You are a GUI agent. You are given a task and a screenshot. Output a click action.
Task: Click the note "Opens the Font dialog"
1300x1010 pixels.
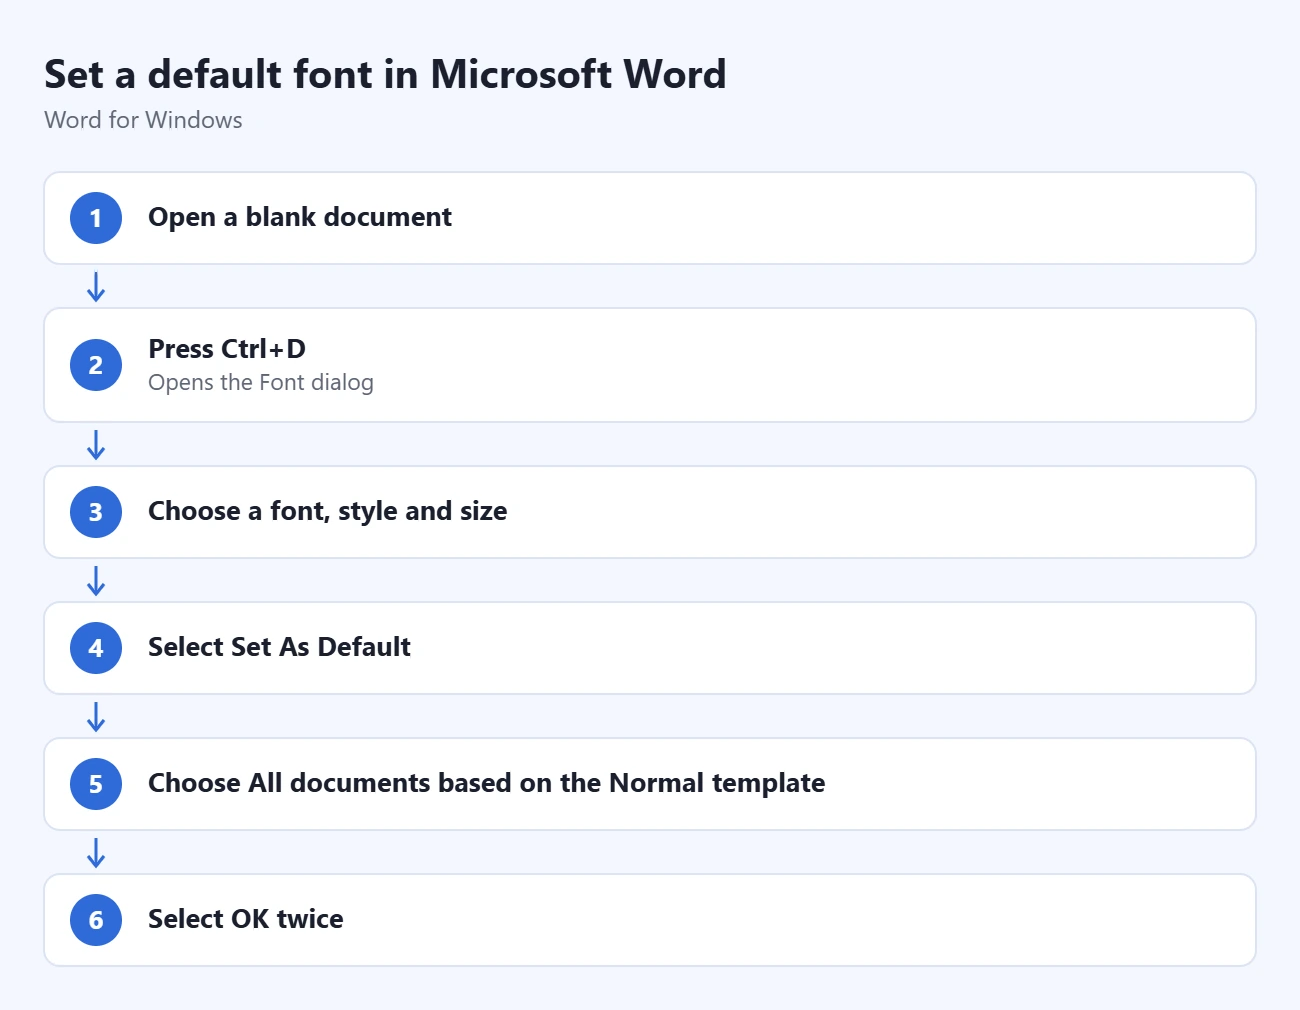coord(261,382)
